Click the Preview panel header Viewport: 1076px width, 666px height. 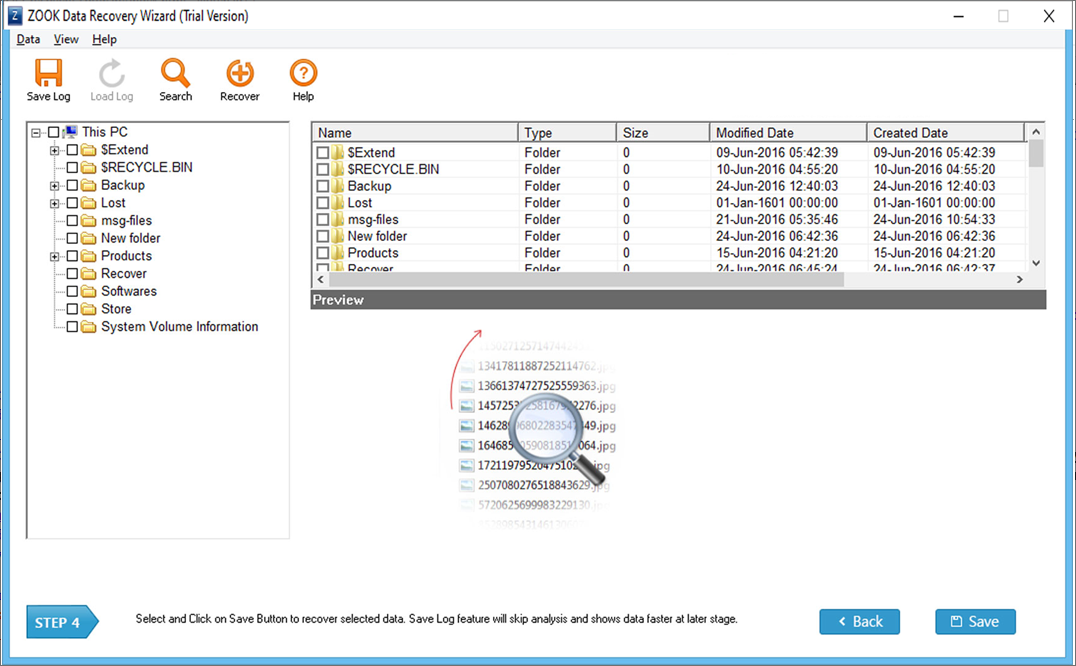pos(678,300)
